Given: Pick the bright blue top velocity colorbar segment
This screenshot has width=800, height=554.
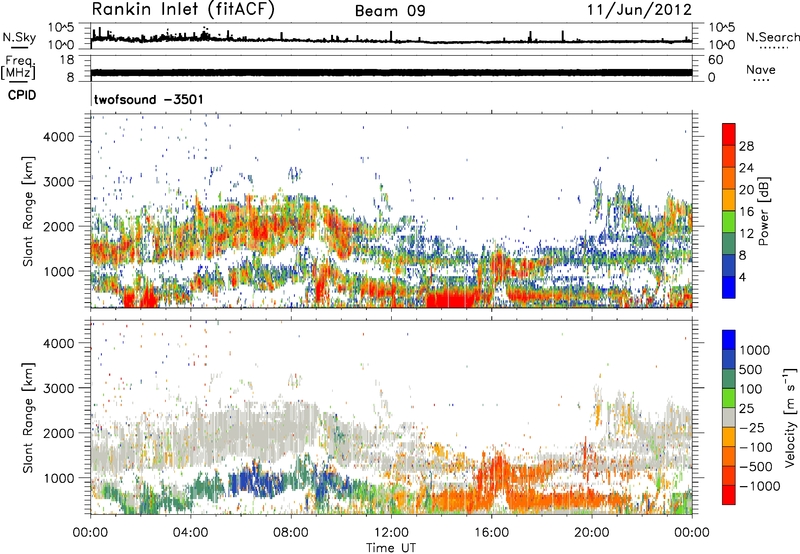Looking at the screenshot, I should pos(729,340).
